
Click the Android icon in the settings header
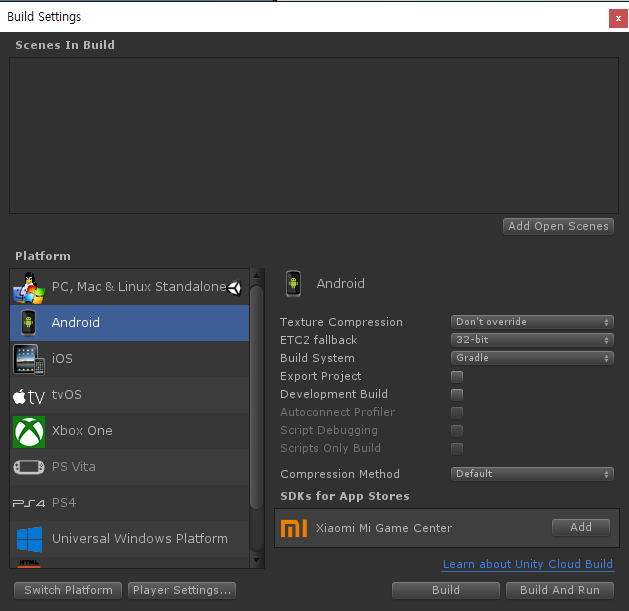point(293,284)
